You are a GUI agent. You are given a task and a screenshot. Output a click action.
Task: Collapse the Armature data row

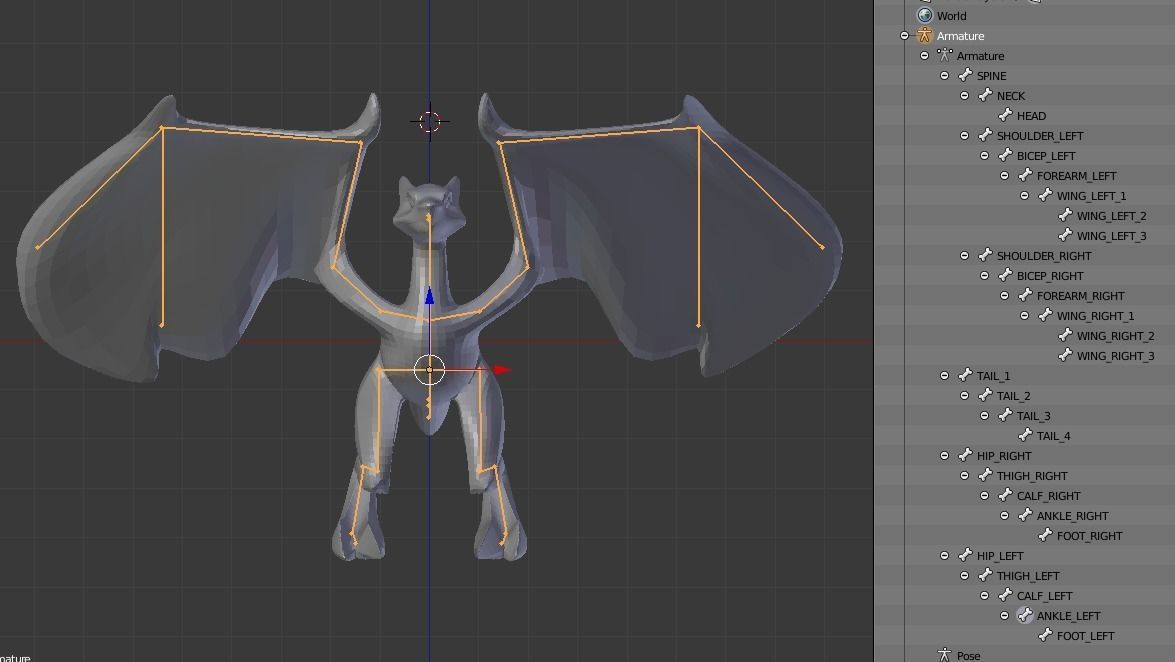(x=925, y=55)
